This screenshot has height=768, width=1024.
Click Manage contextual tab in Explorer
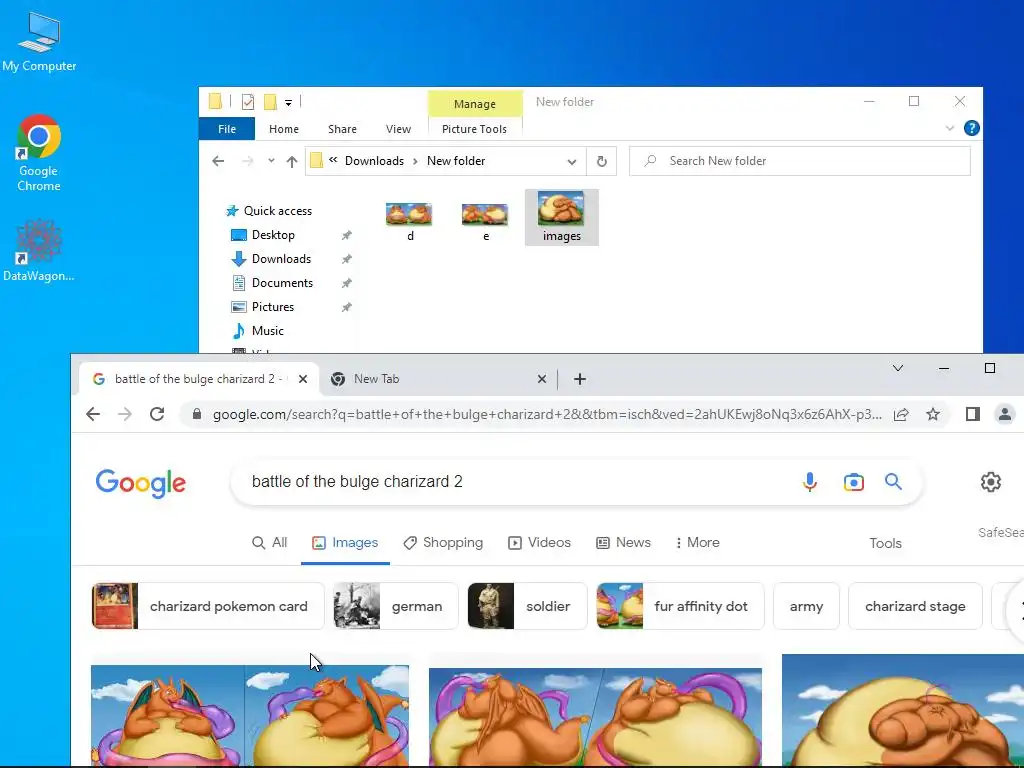point(475,104)
